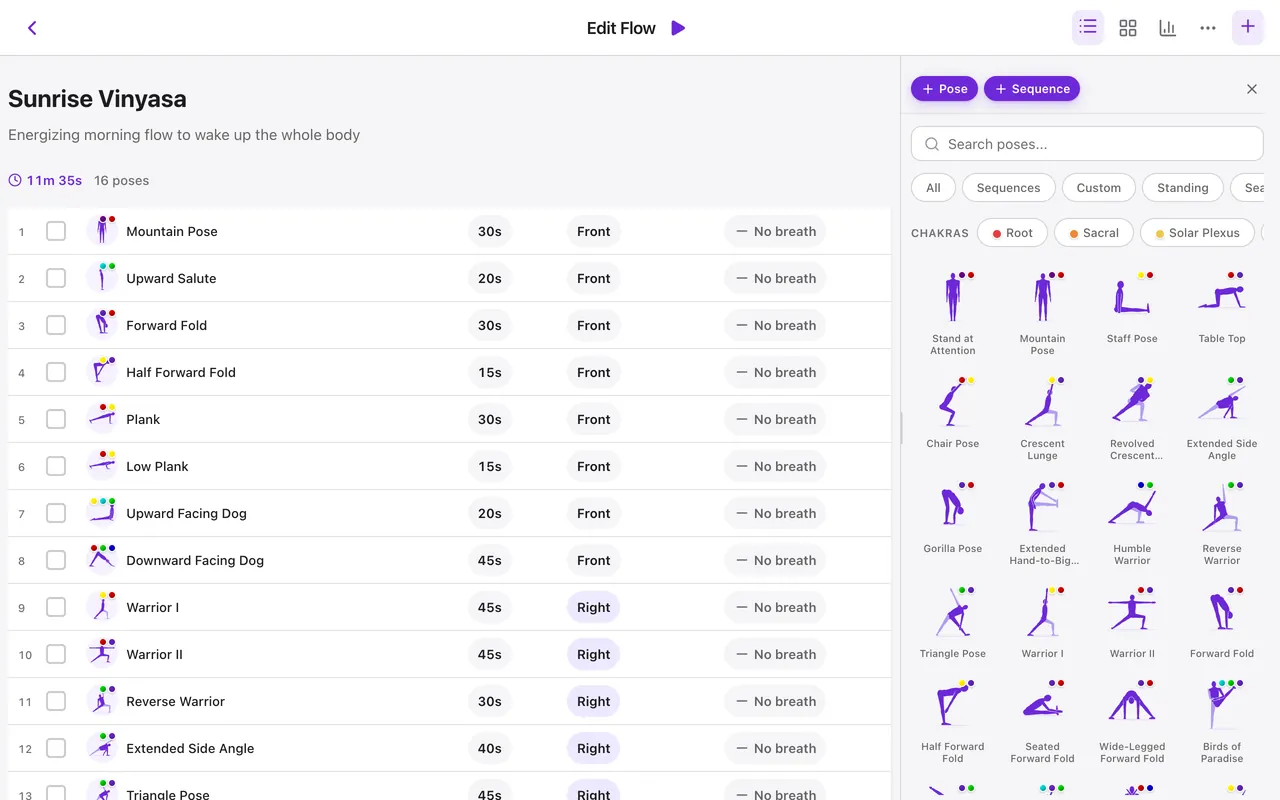Show the Sequences filter
Image resolution: width=1280 pixels, height=800 pixels.
(1008, 188)
